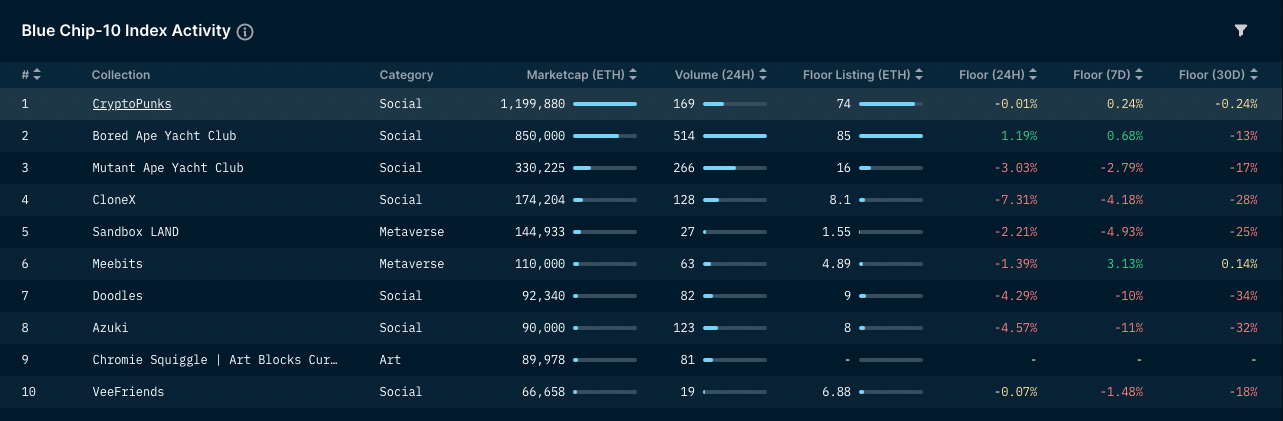Click Meebits 7D floor change 3.13%
The width and height of the screenshot is (1283, 421).
click(1125, 264)
